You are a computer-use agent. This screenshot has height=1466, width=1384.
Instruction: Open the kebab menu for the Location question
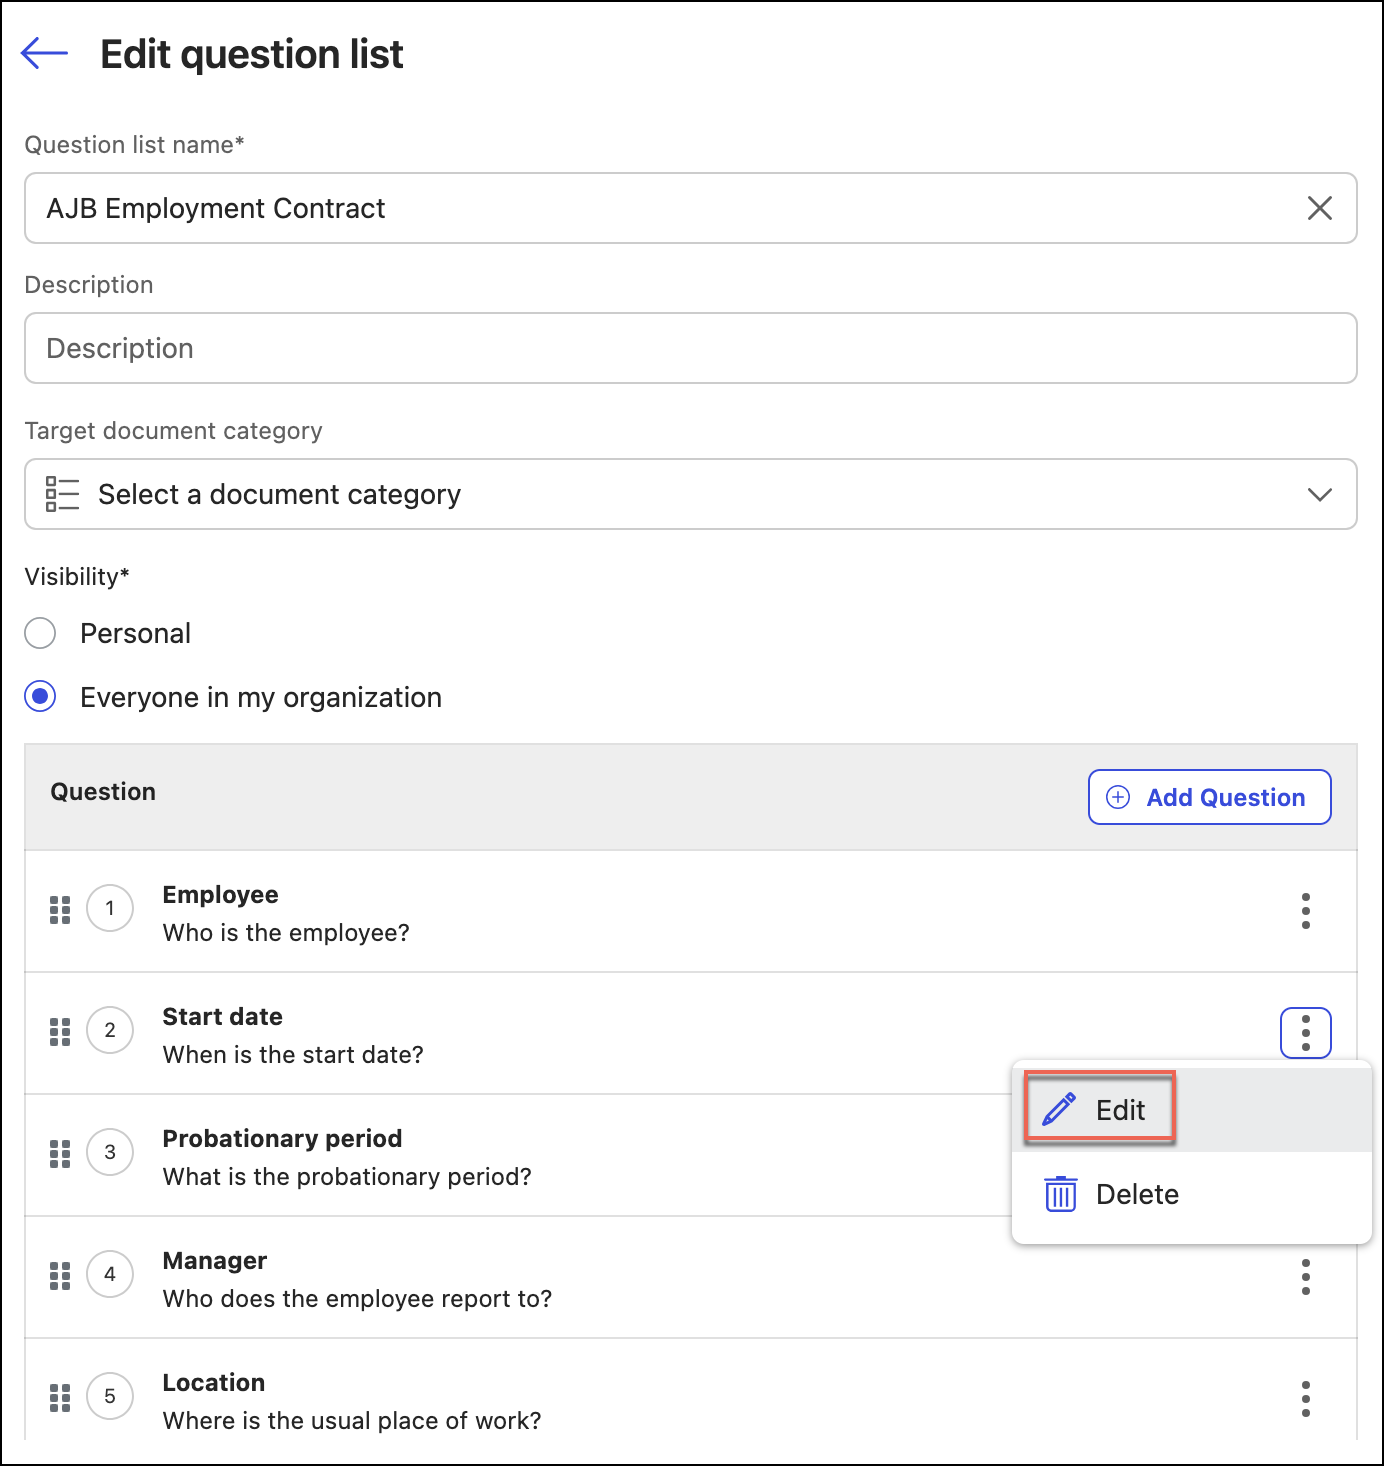pyautogui.click(x=1305, y=1399)
